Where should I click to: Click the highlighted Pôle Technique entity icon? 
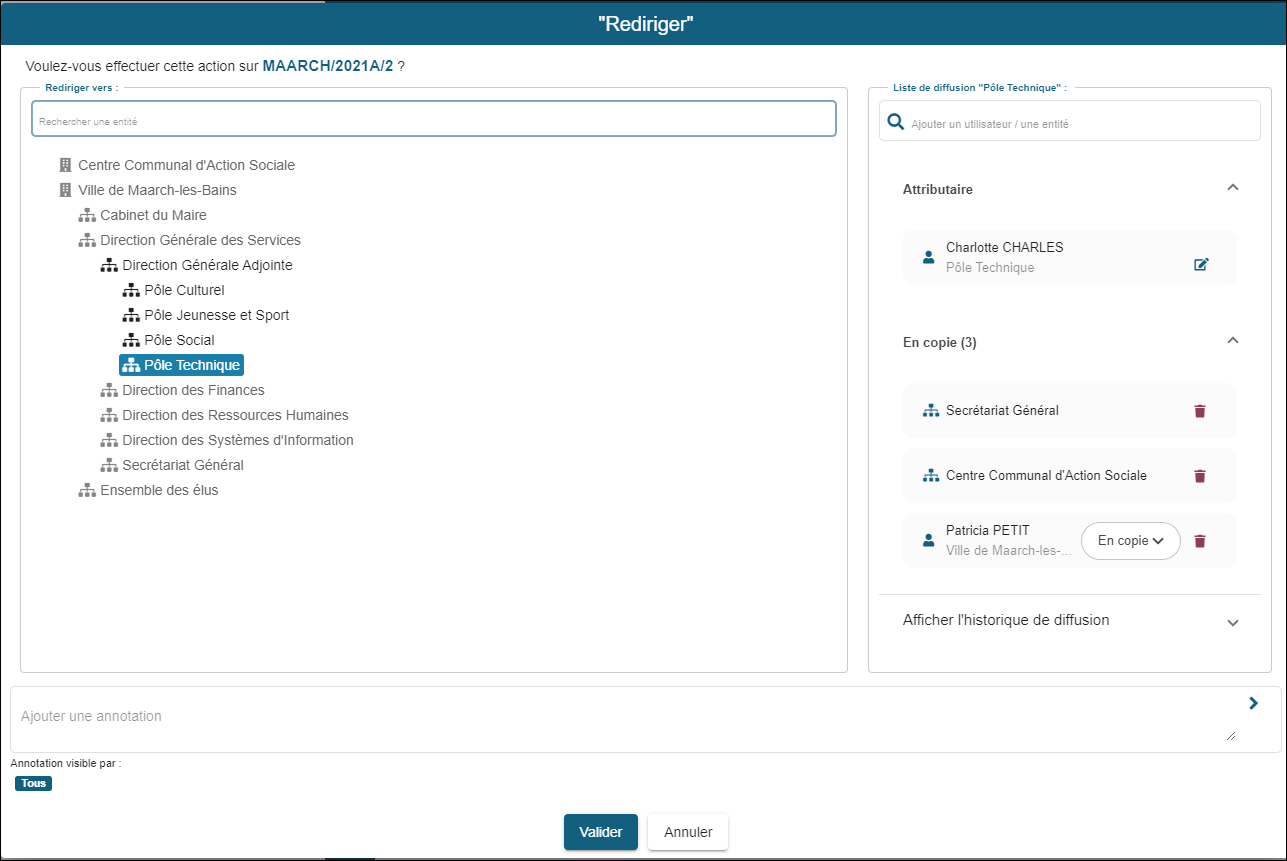tap(131, 365)
